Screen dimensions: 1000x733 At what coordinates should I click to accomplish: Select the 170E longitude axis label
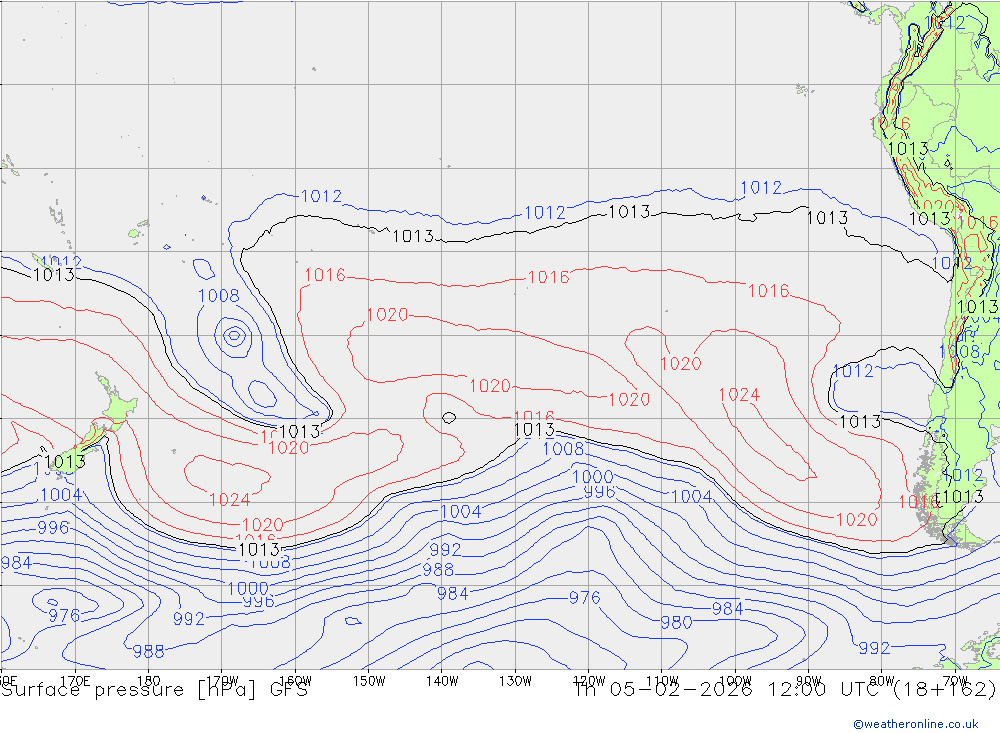pos(75,681)
